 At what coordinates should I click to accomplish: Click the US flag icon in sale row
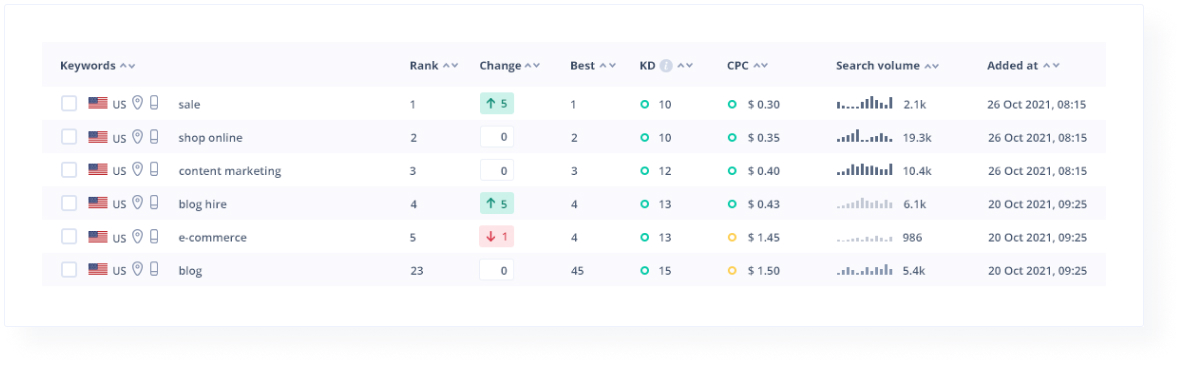click(x=97, y=103)
